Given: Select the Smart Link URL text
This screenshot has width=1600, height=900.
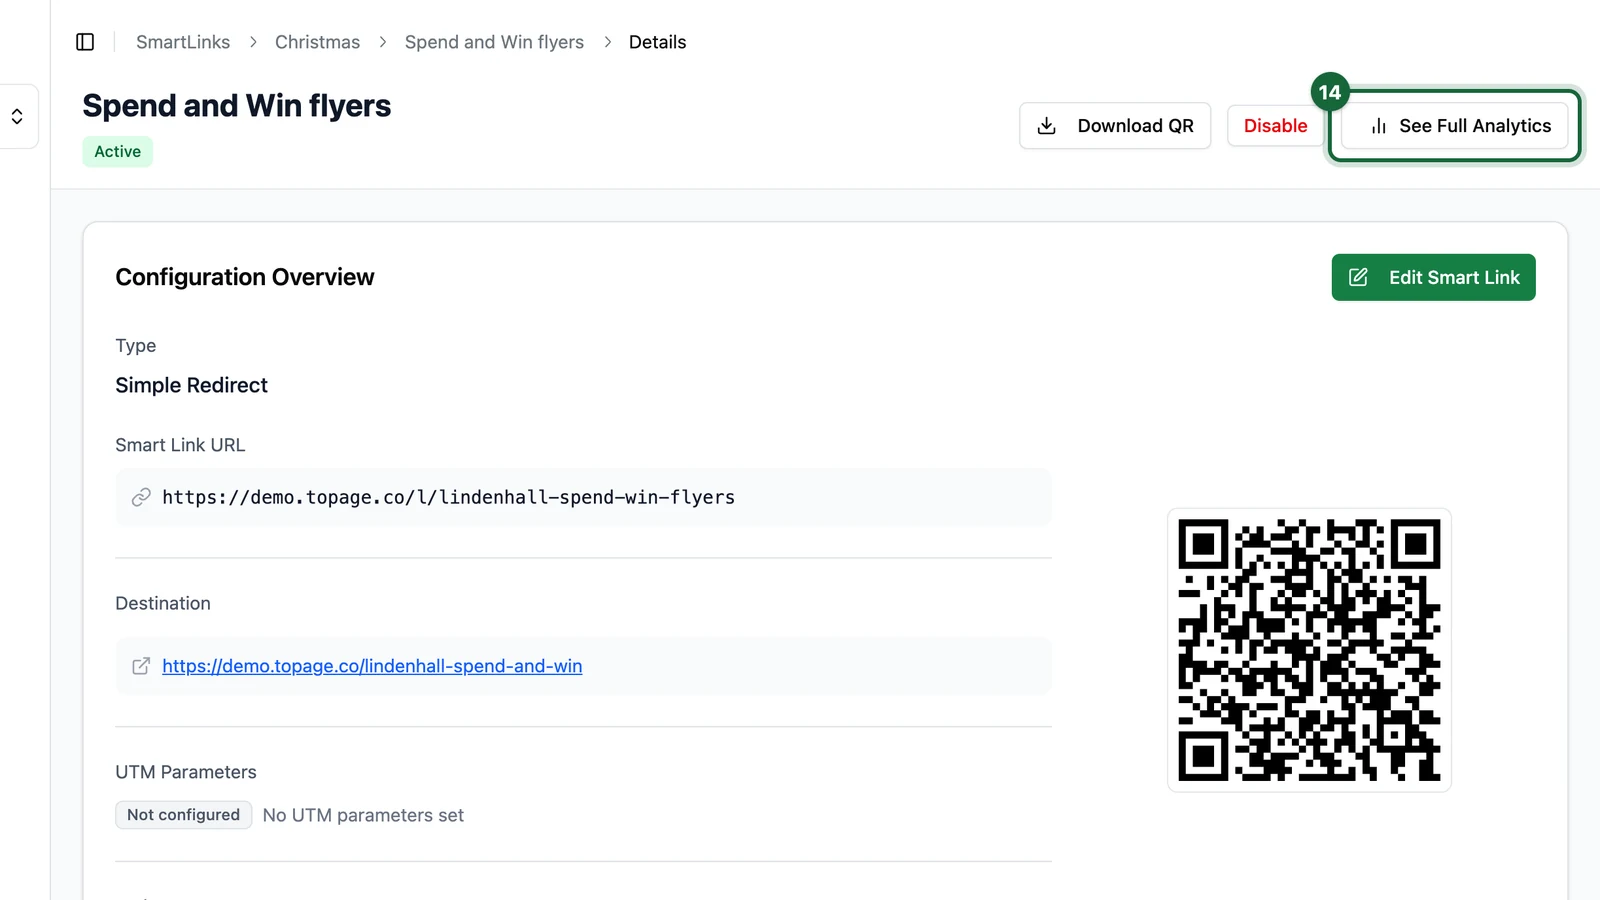Looking at the screenshot, I should pyautogui.click(x=448, y=497).
